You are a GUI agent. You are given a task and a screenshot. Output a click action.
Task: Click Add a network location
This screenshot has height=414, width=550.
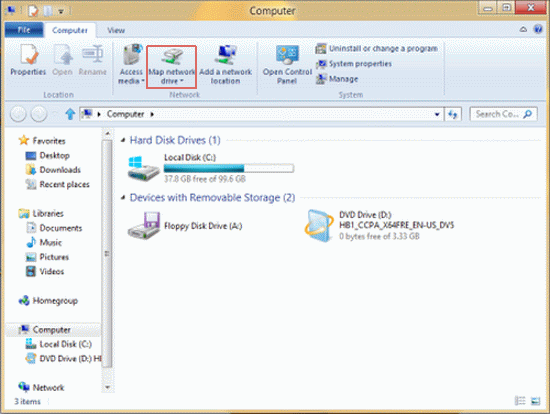pyautogui.click(x=226, y=65)
